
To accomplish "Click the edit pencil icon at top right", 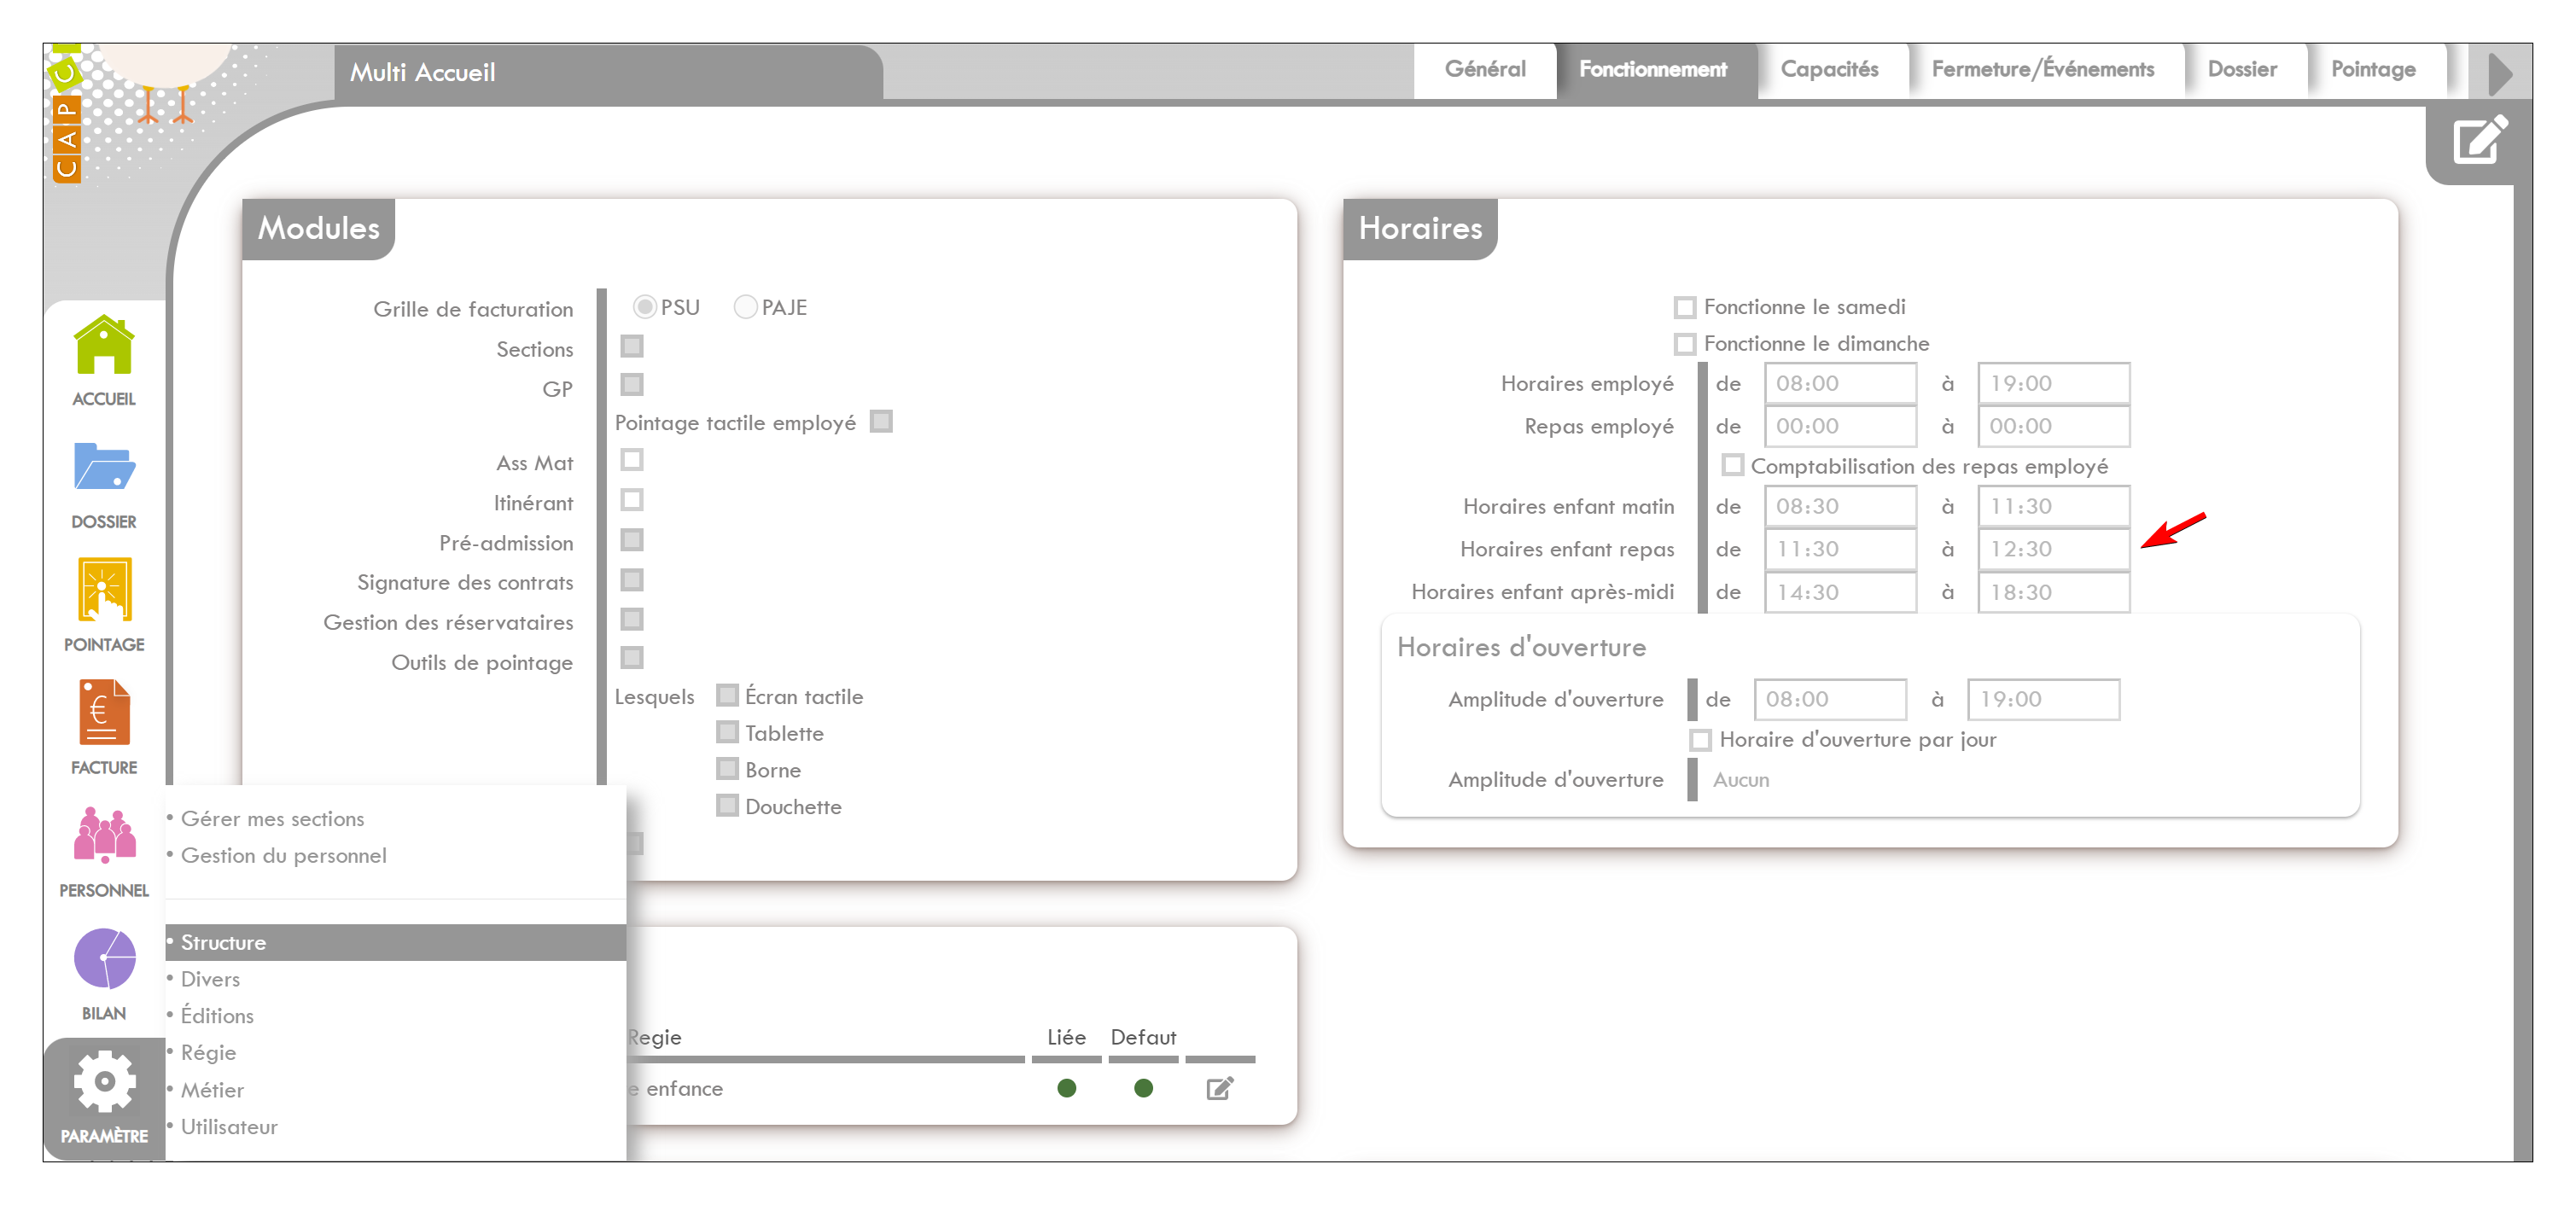I will coord(2480,140).
